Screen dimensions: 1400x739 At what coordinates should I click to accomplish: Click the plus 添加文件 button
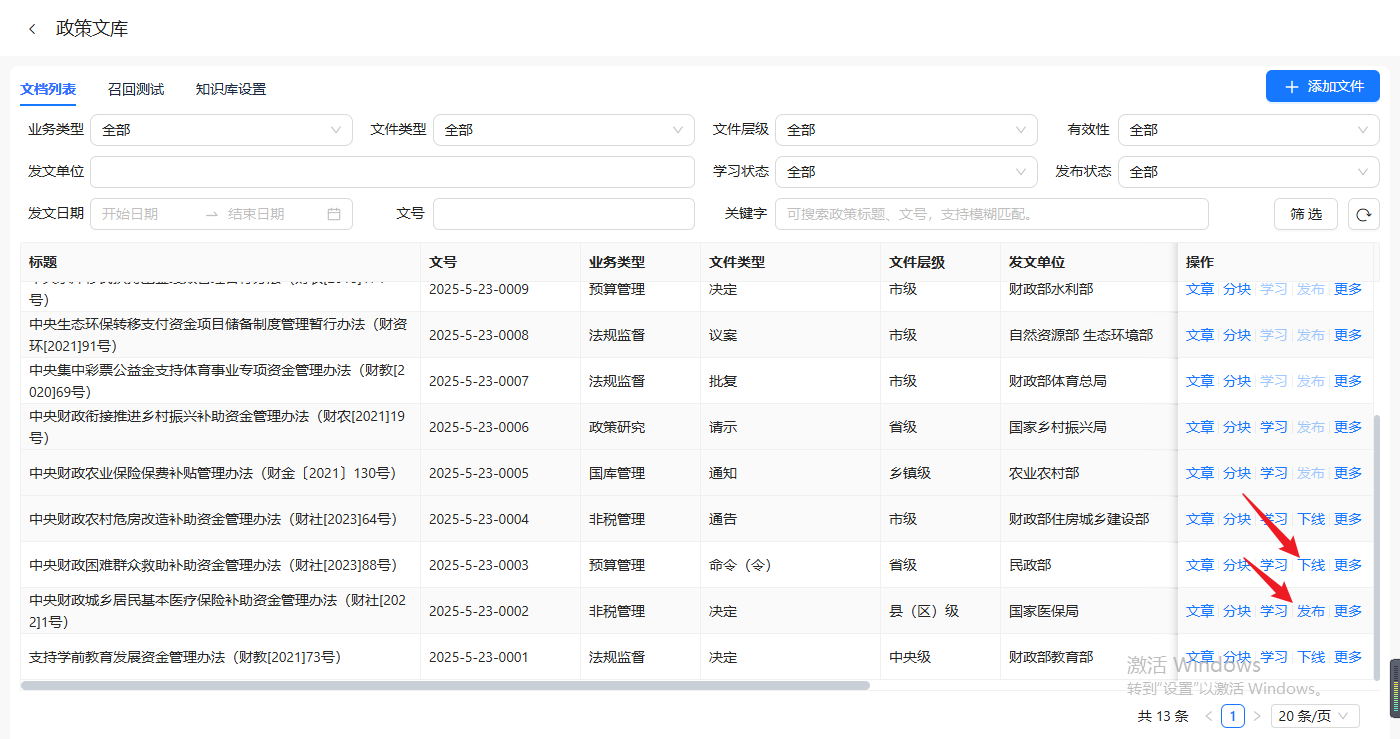coord(1322,87)
